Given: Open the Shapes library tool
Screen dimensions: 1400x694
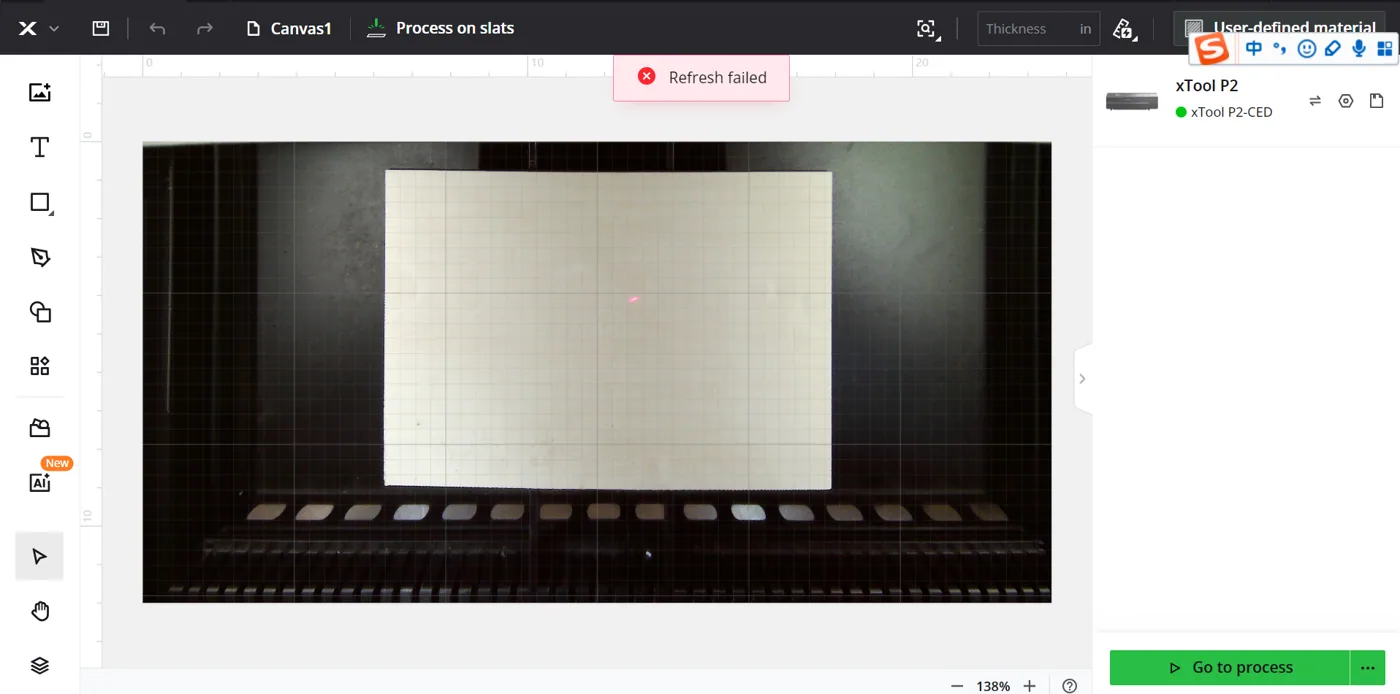Looking at the screenshot, I should [x=40, y=311].
